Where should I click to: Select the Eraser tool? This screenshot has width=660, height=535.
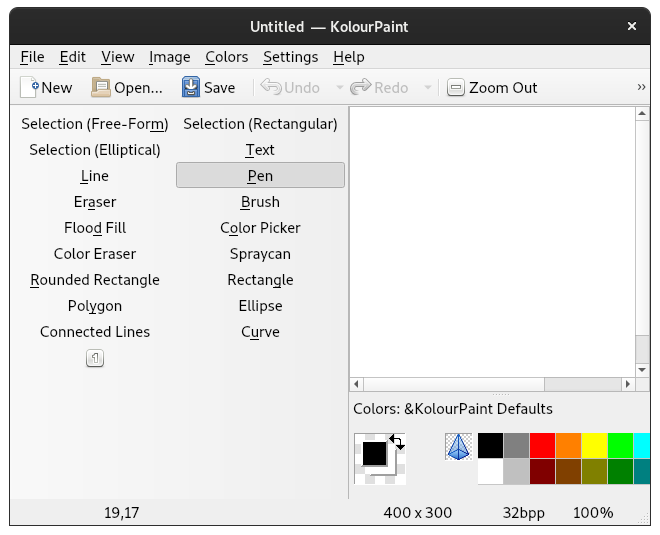(x=95, y=202)
